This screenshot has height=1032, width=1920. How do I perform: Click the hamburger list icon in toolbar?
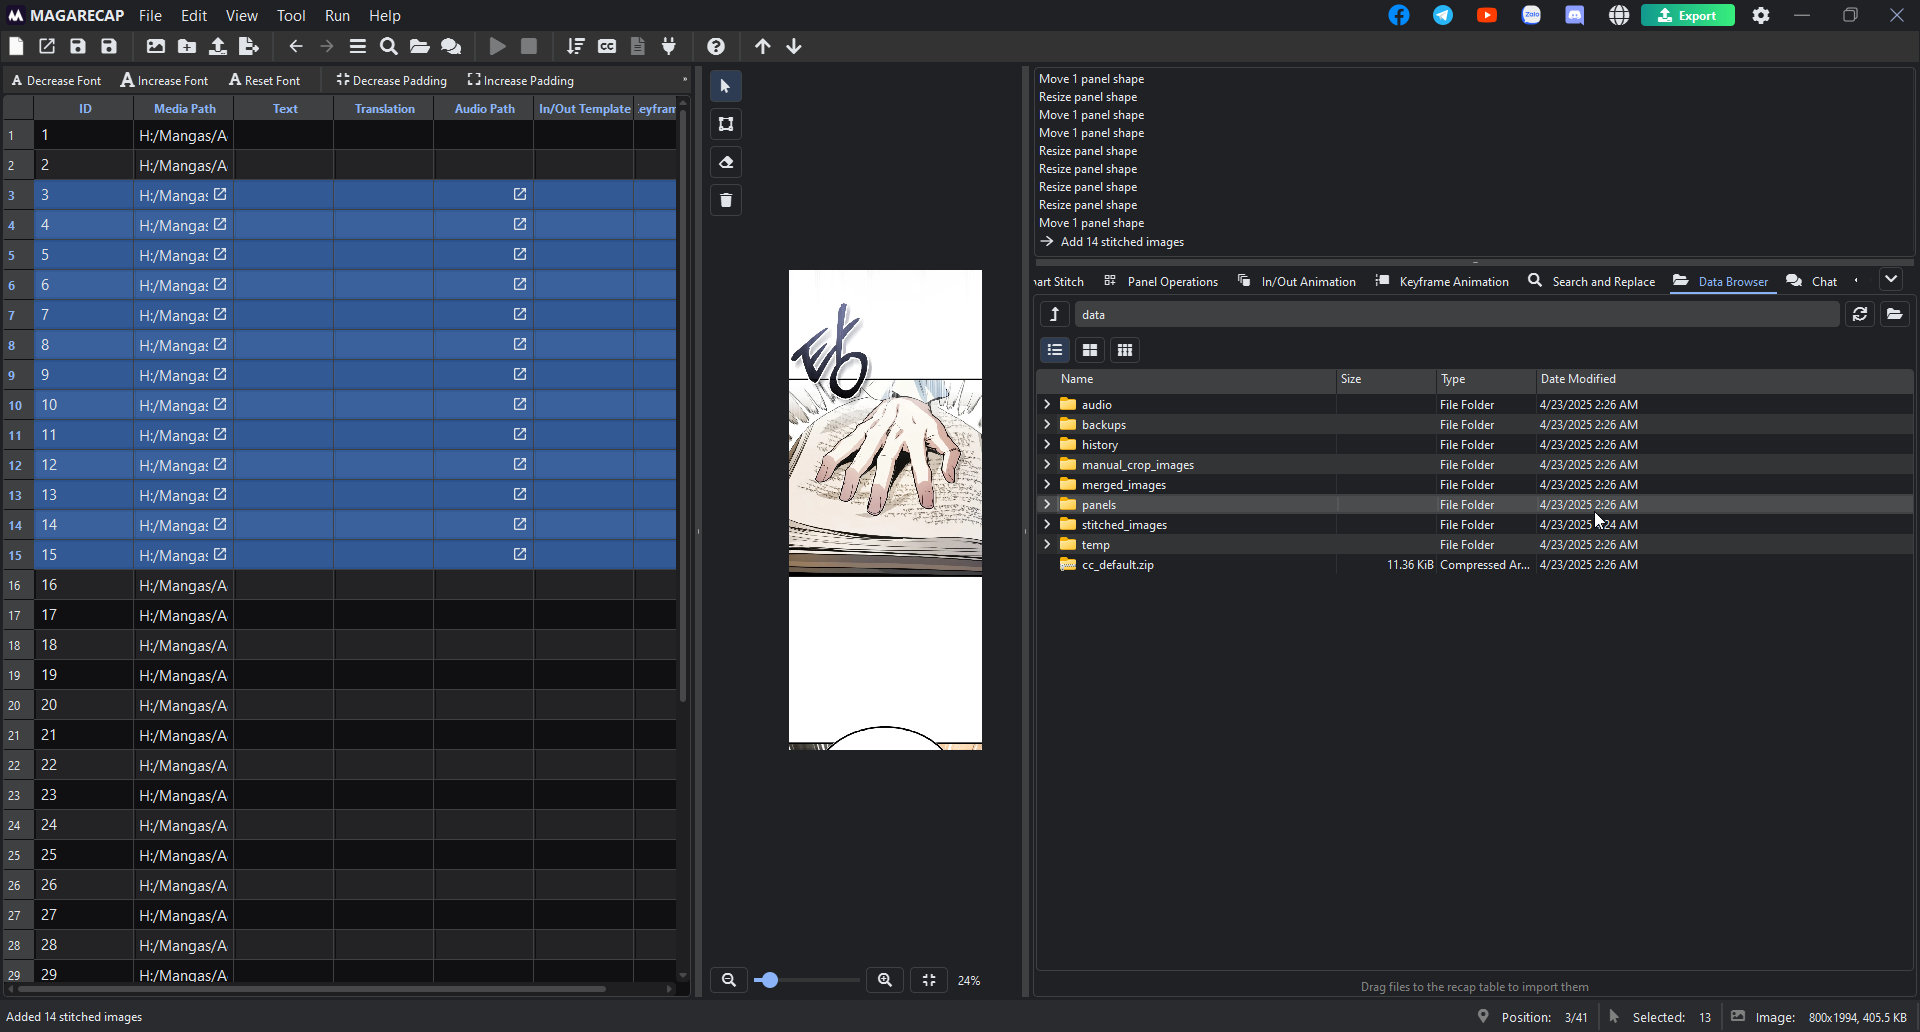pyautogui.click(x=358, y=46)
